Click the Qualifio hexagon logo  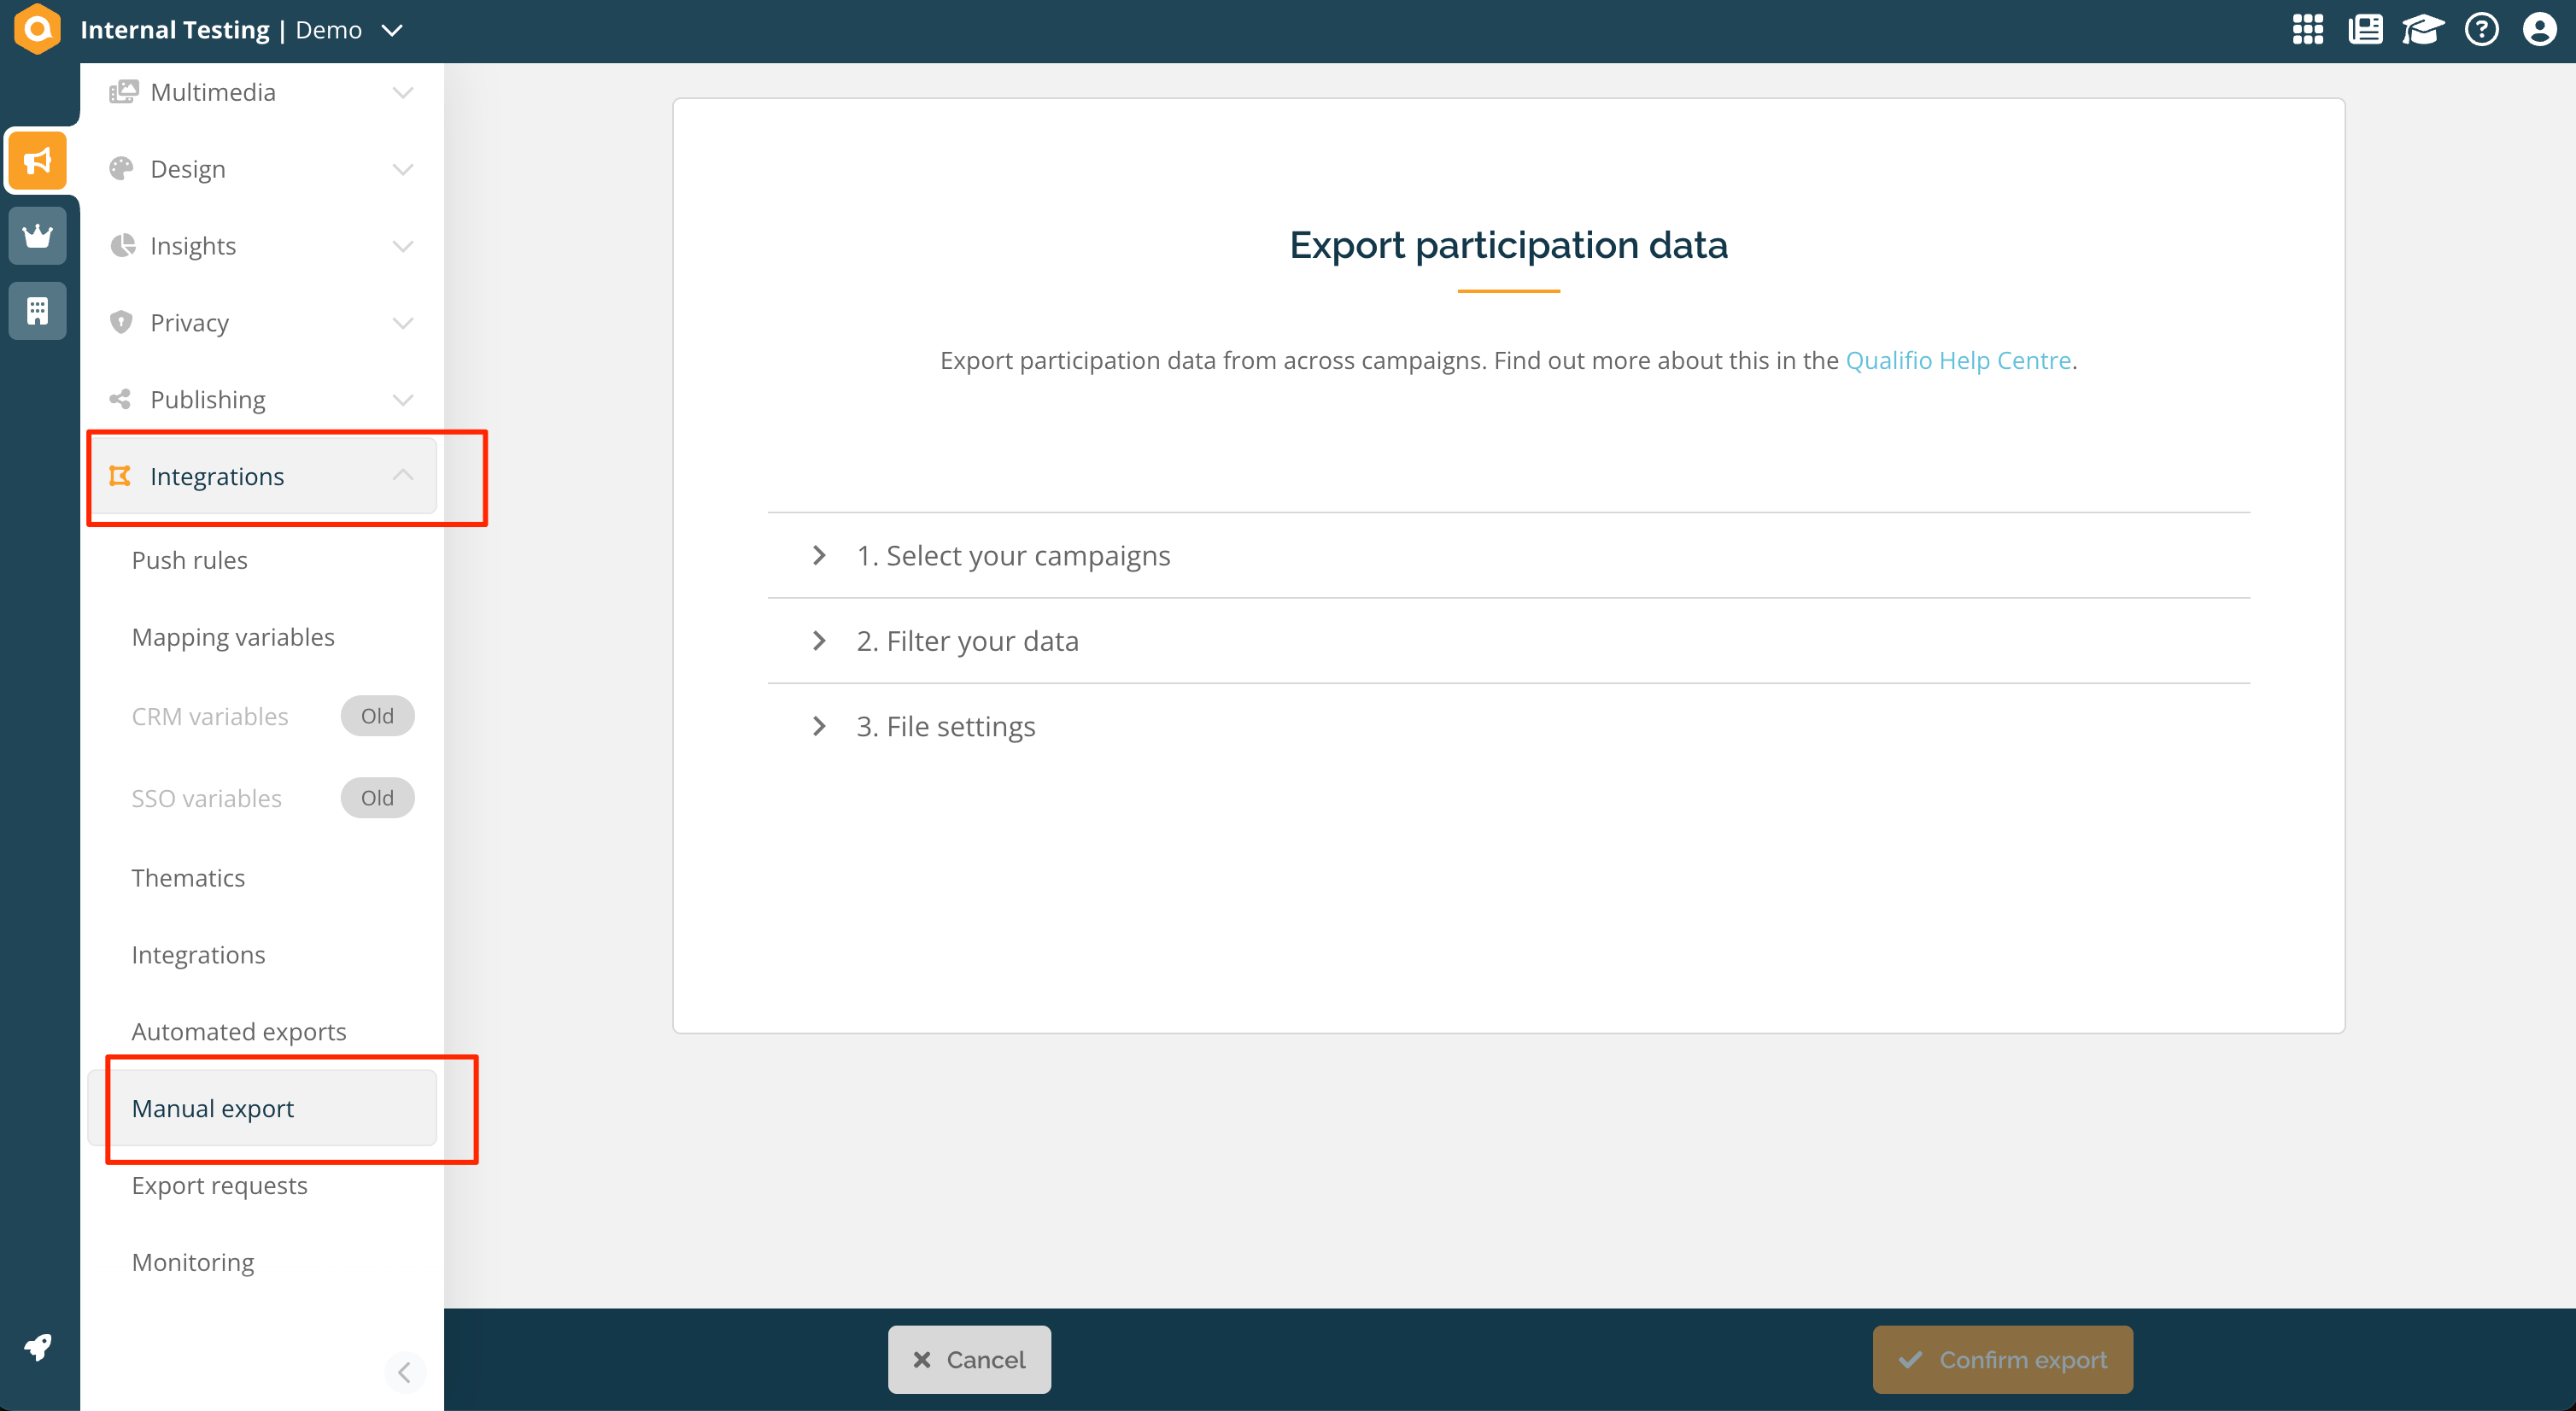pyautogui.click(x=38, y=28)
